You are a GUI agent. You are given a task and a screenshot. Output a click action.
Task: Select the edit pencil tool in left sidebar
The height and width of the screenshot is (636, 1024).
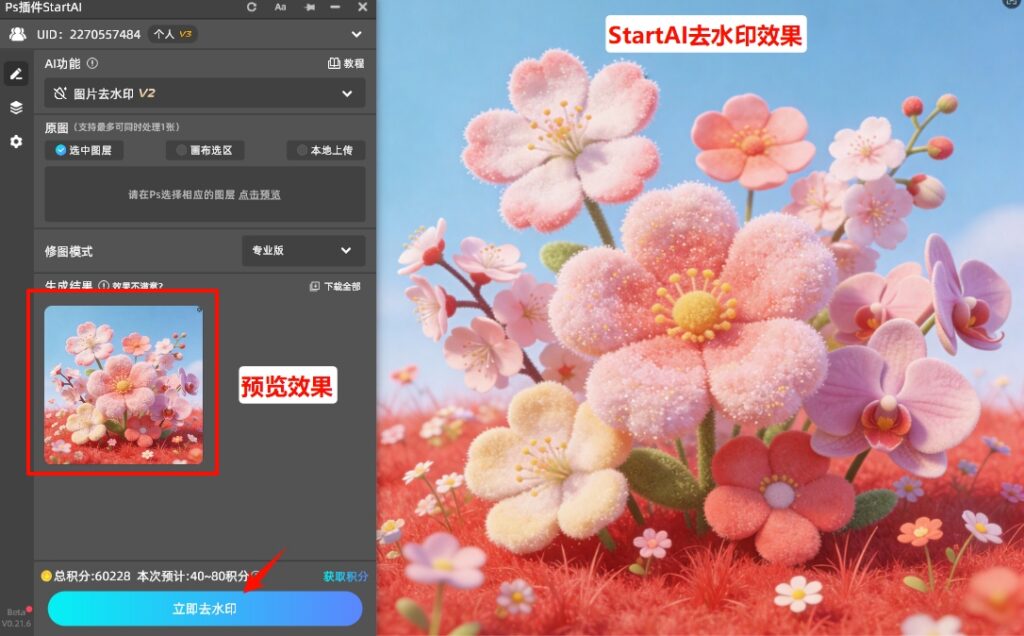[14, 73]
